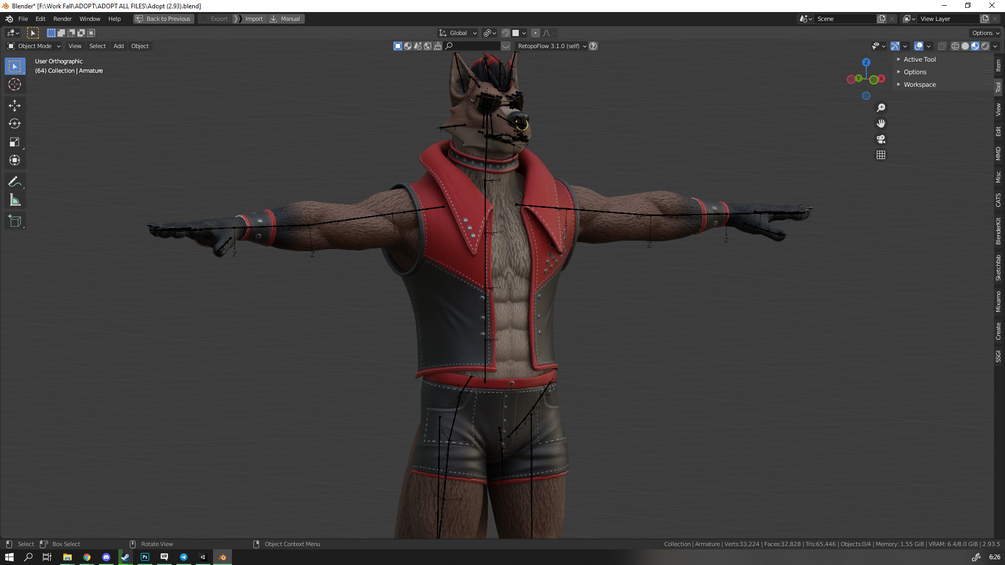Select the Add Cube tool

[x=15, y=222]
